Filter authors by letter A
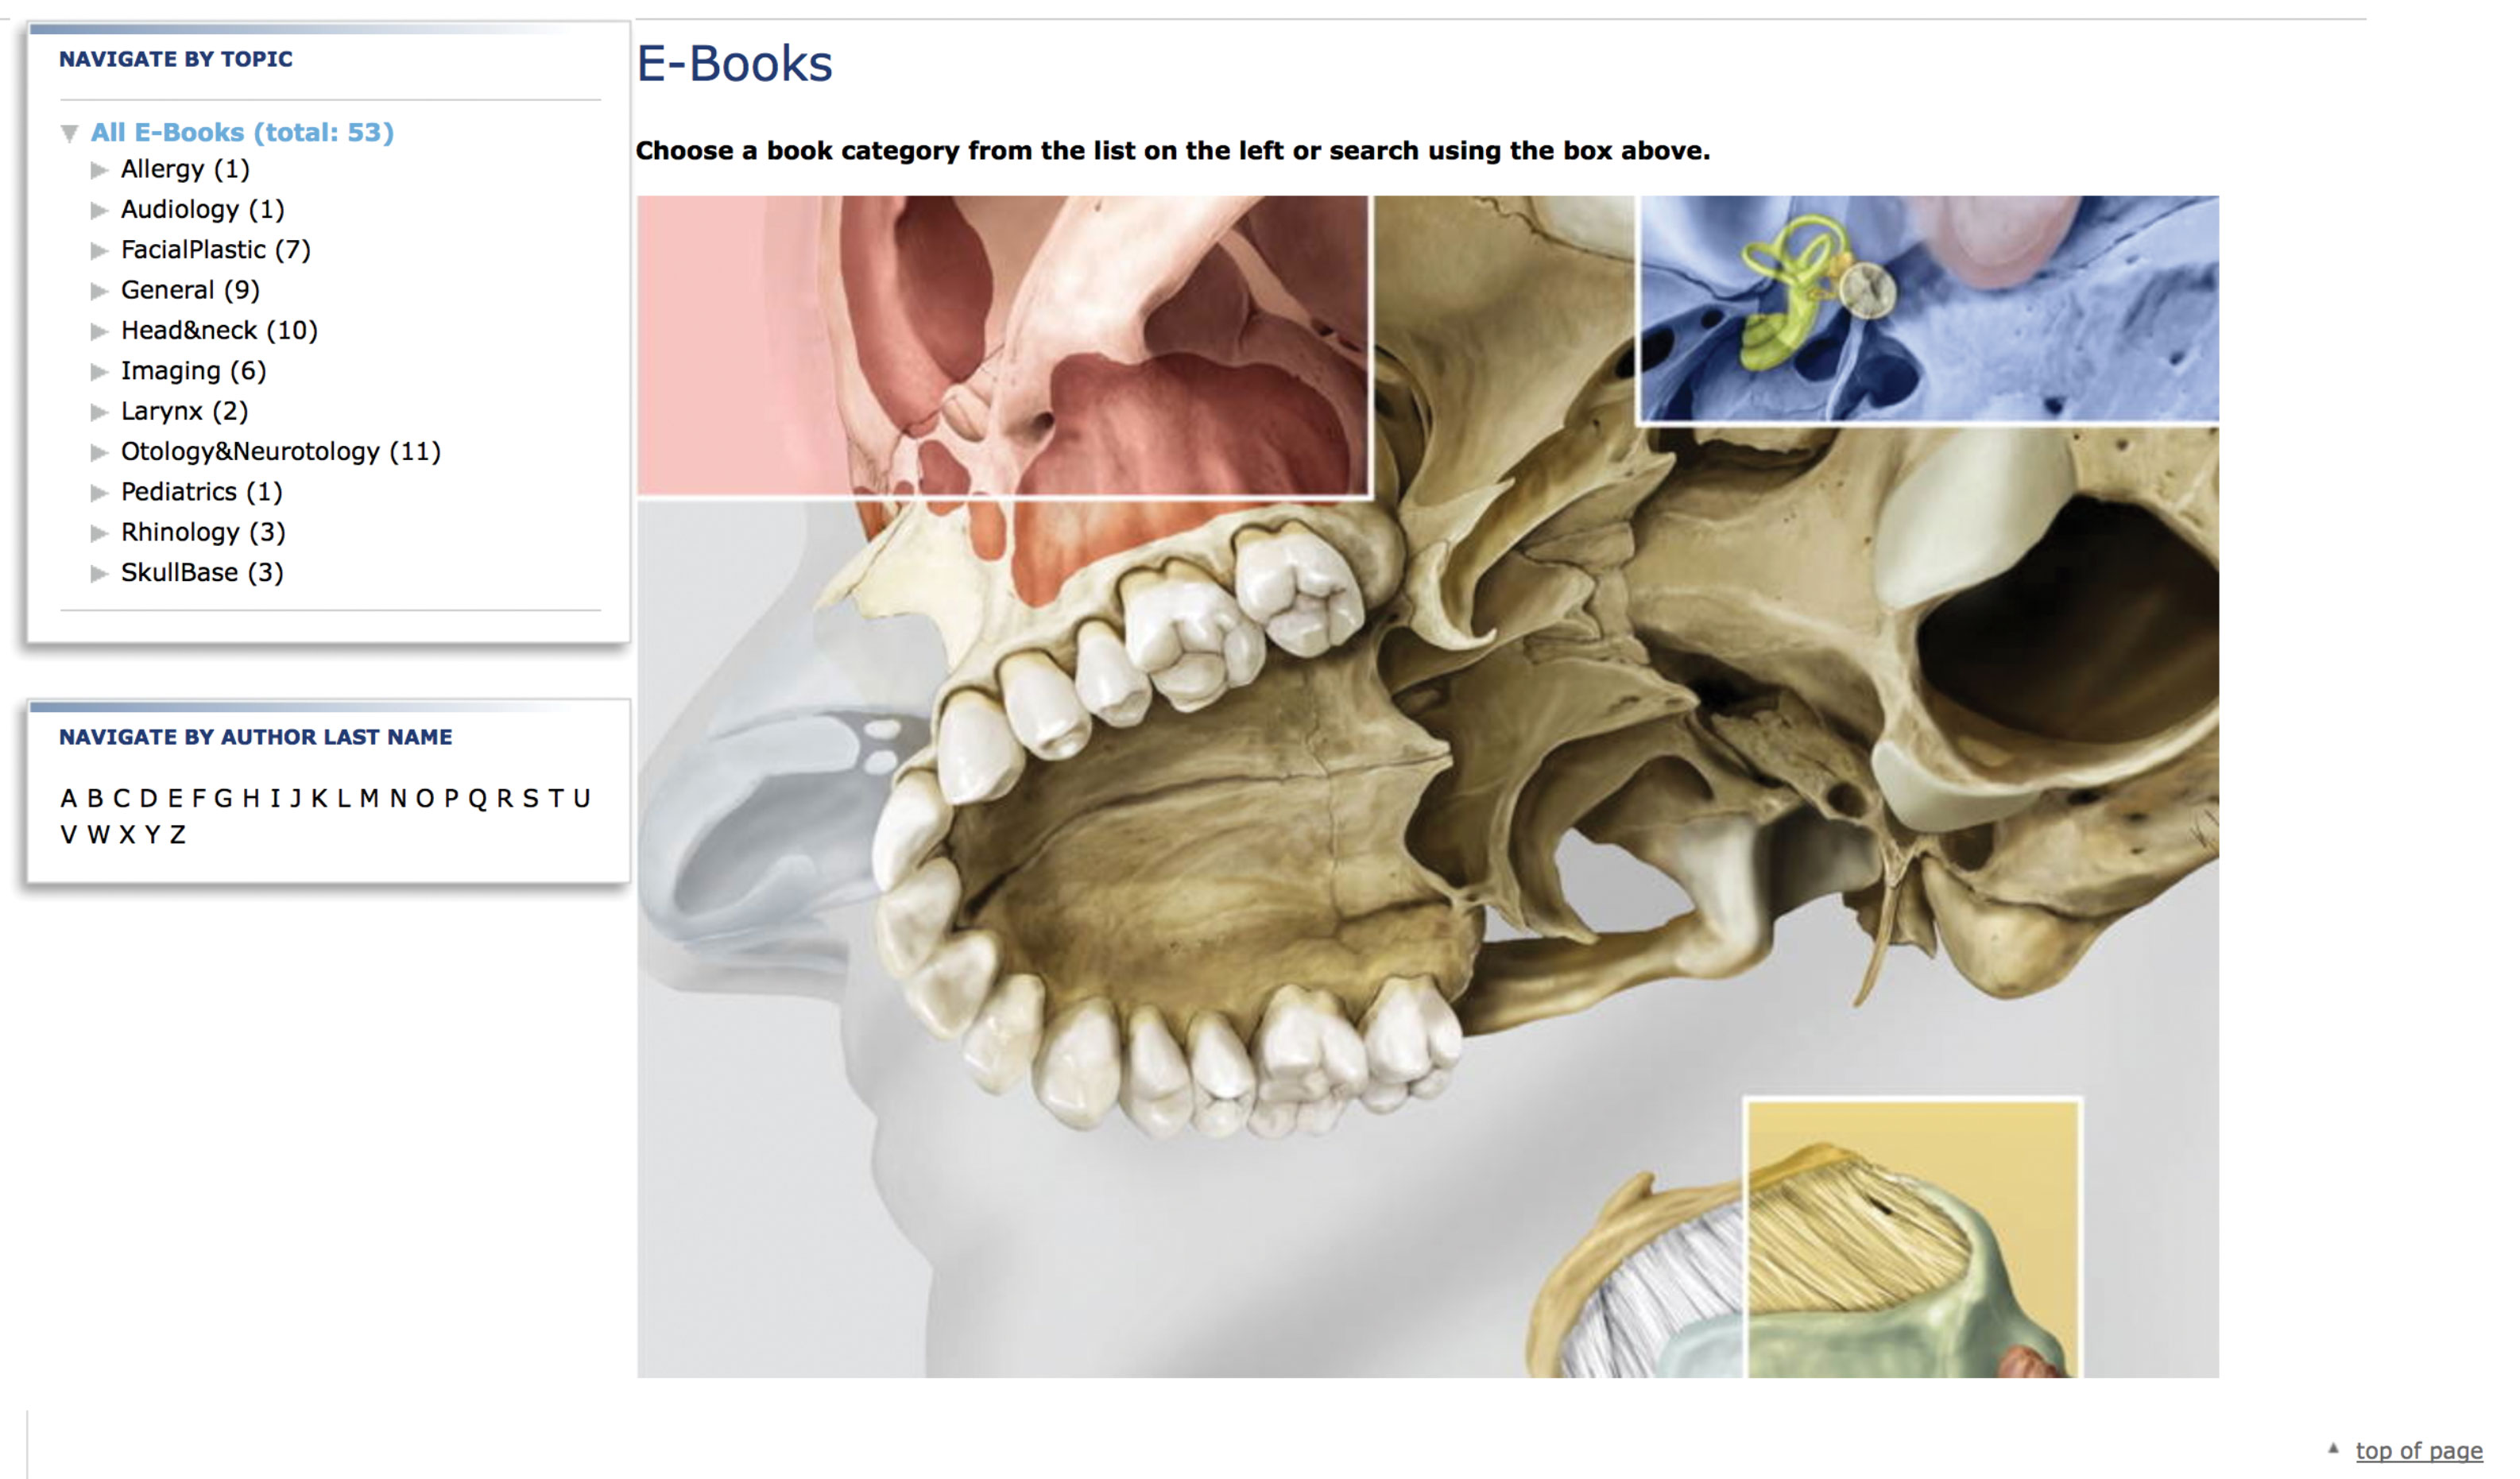Screen dimensions: 2520x1479 (68, 798)
